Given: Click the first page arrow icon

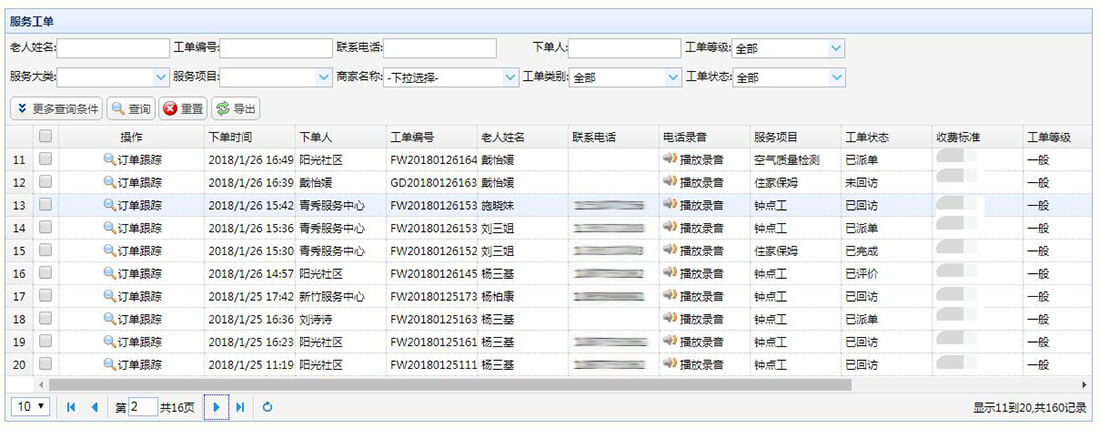Looking at the screenshot, I should click(71, 407).
